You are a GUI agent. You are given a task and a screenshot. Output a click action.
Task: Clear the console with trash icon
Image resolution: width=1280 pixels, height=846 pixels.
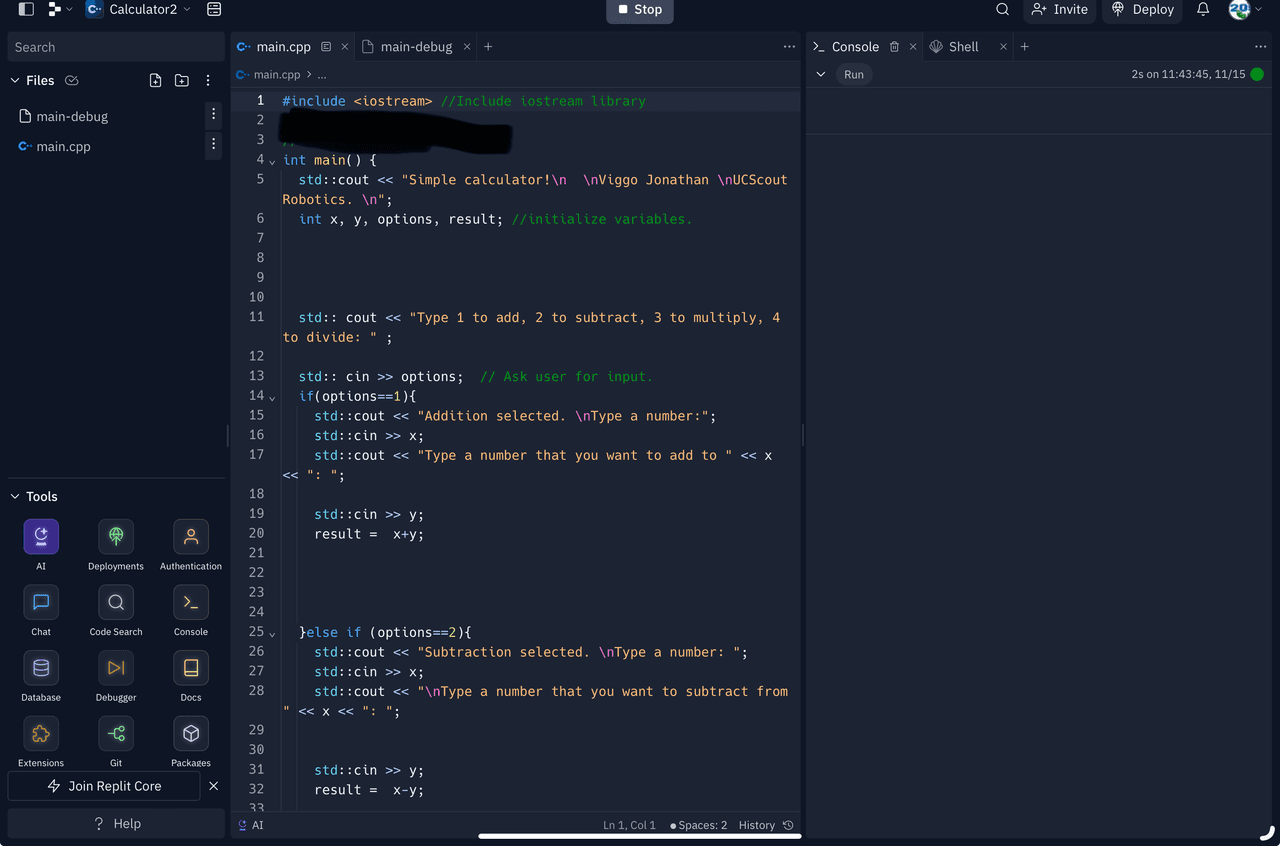pyautogui.click(x=894, y=47)
